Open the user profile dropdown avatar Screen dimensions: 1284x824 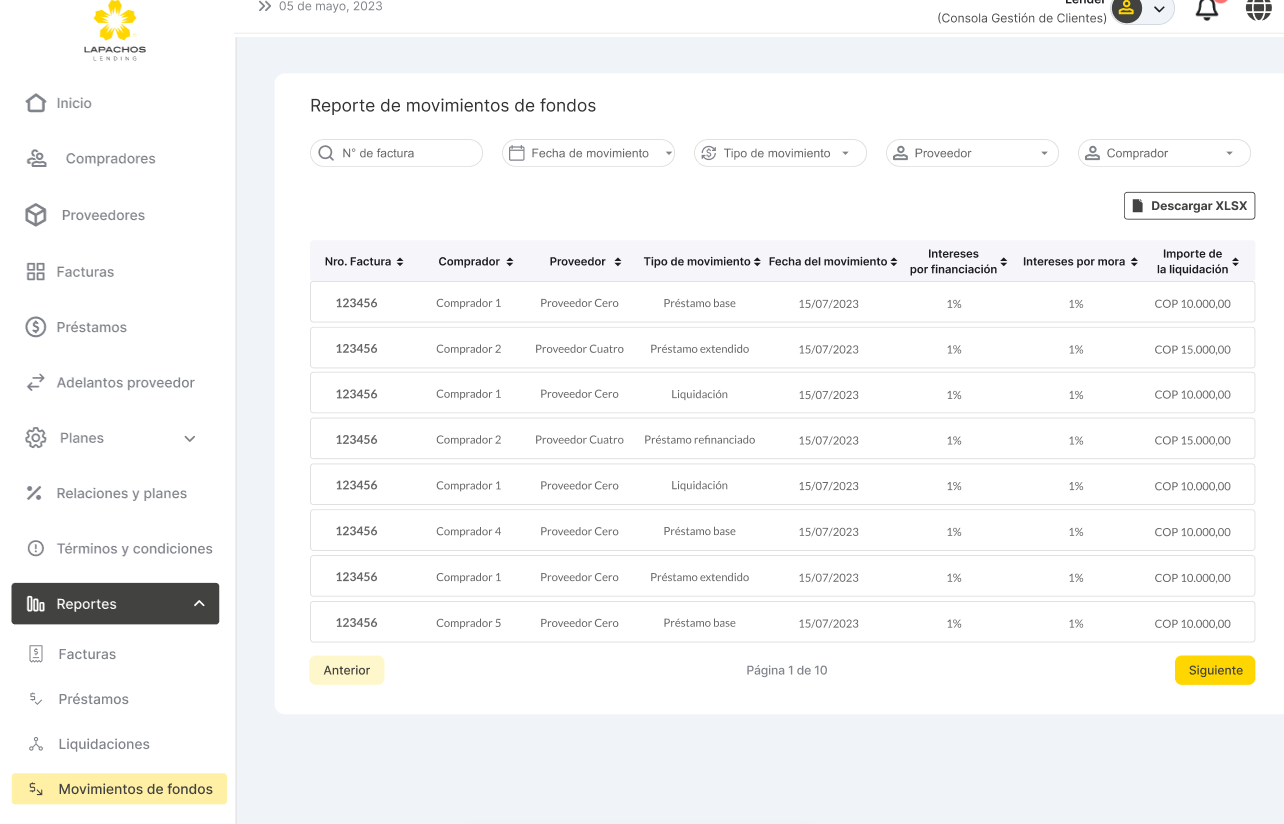(1141, 9)
